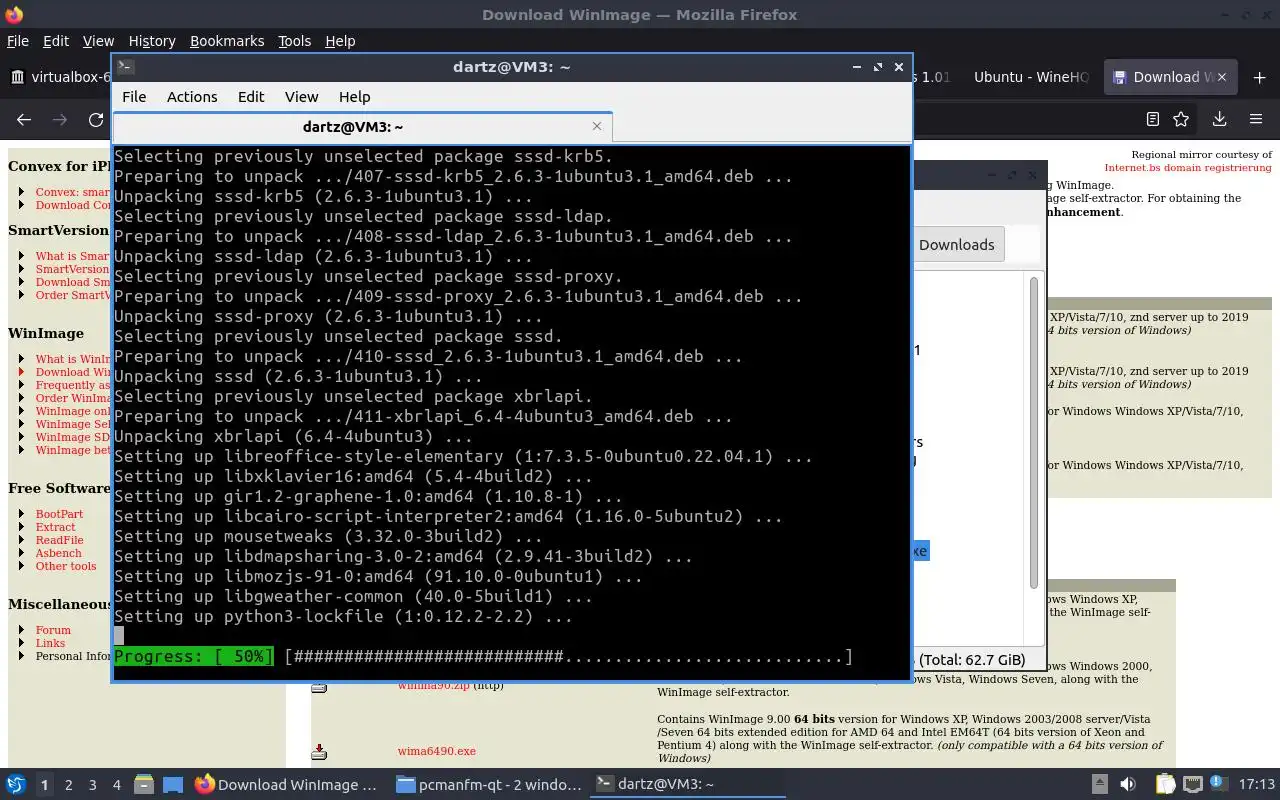This screenshot has width=1280, height=800.
Task: Switch to virtualbox-6 Firefox tab
Action: click(58, 77)
